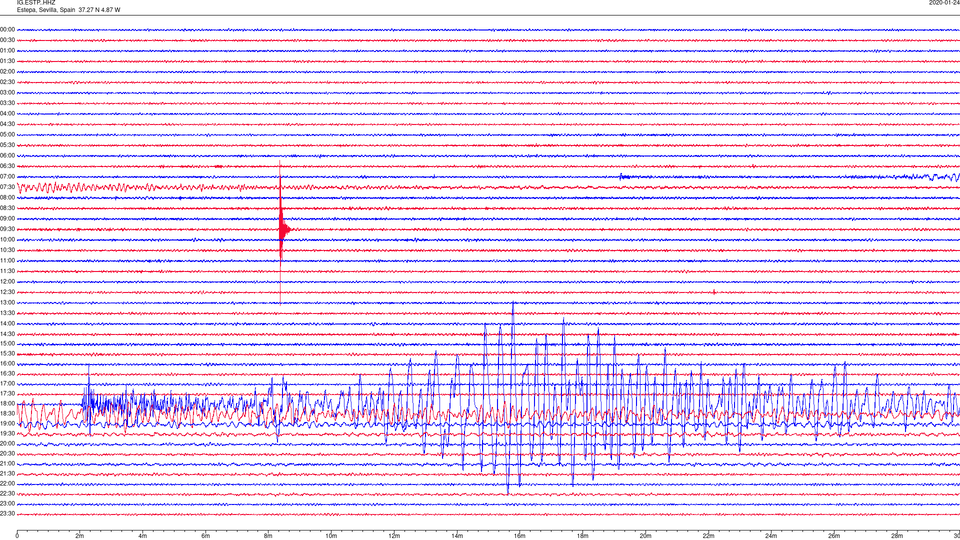Click the 09:30 time row label
The height and width of the screenshot is (540, 960).
click(x=7, y=230)
